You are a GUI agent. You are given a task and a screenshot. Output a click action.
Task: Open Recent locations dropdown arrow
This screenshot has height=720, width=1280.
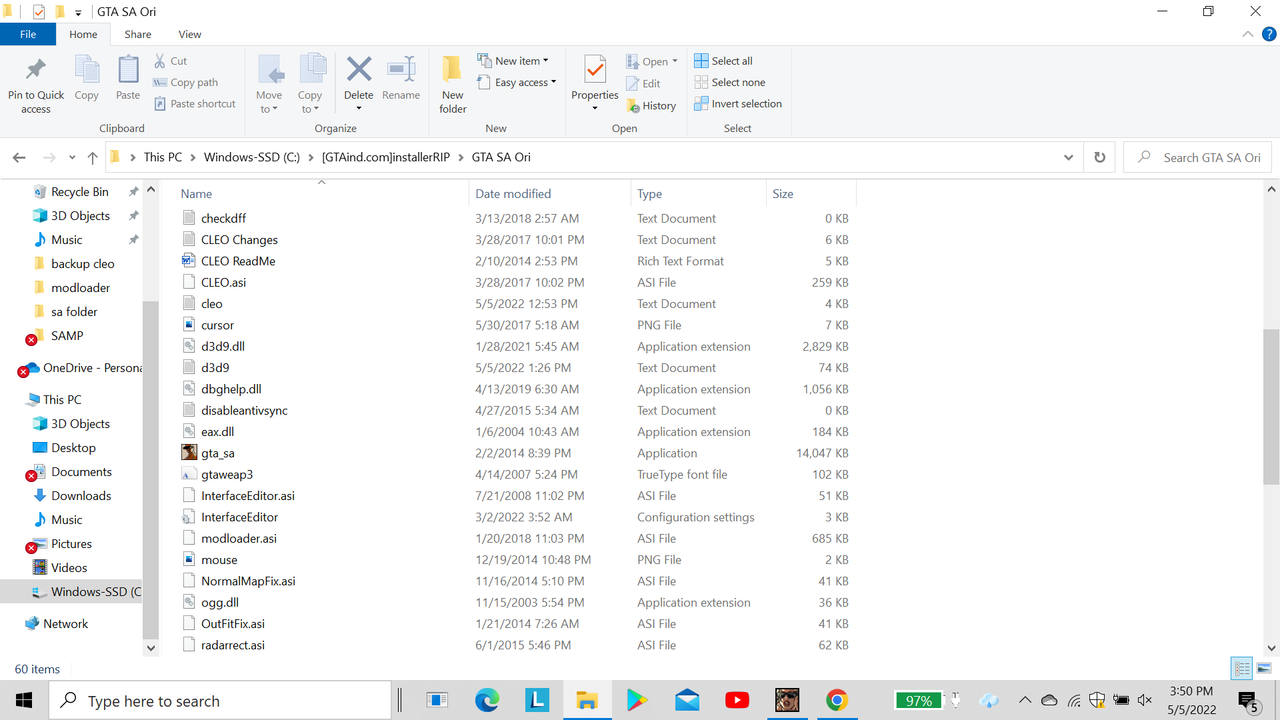click(x=72, y=158)
